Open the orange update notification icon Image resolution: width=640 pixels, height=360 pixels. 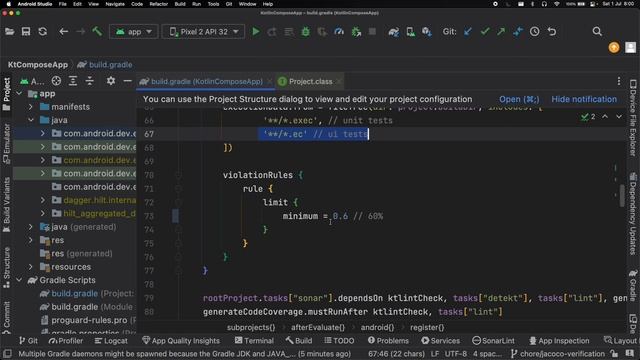click(614, 48)
